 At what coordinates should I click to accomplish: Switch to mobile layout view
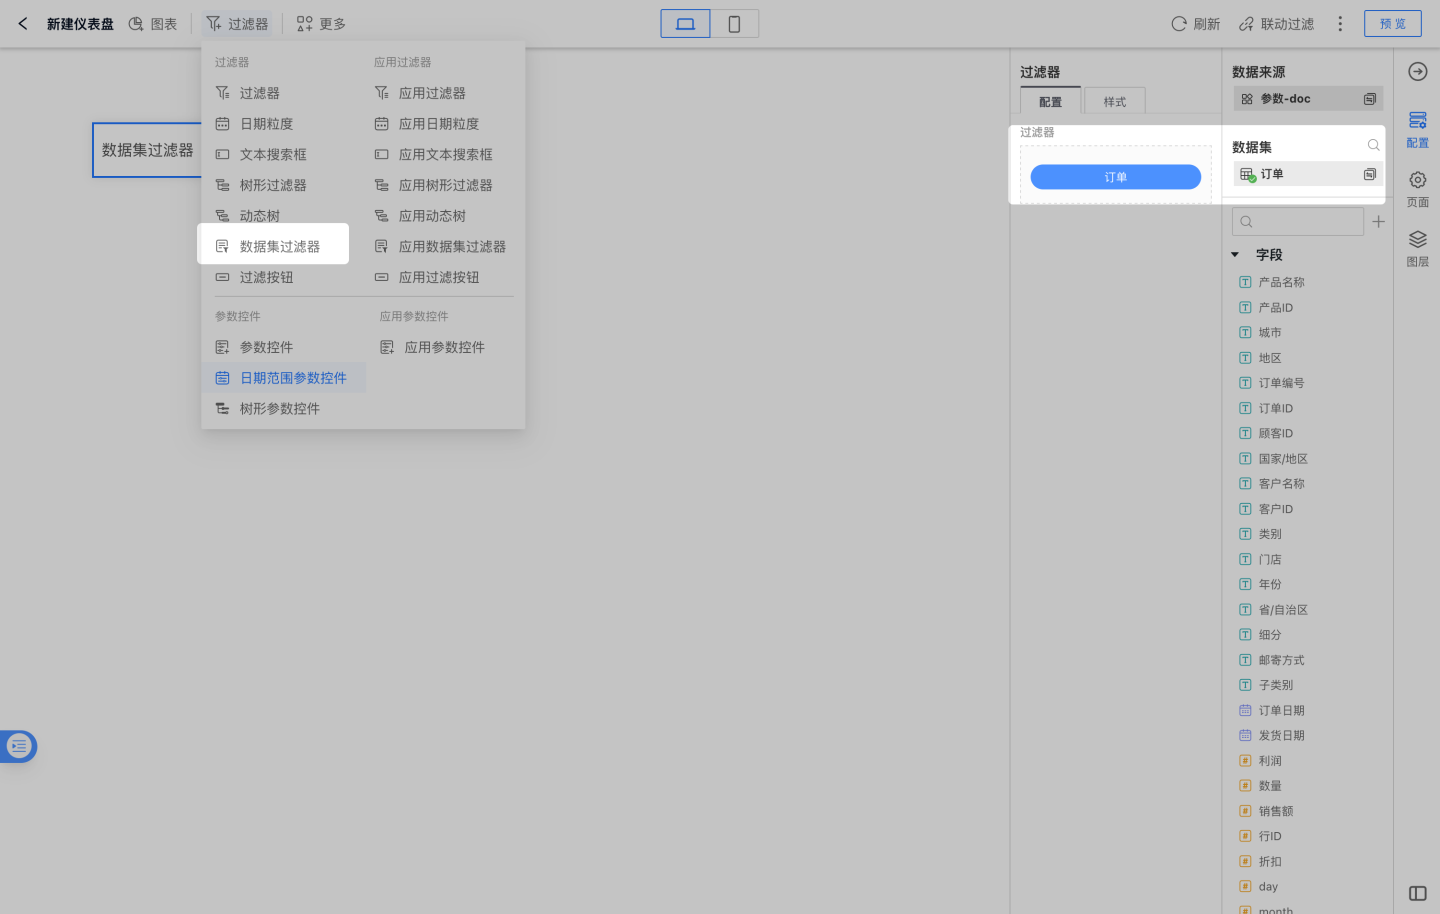tap(734, 23)
